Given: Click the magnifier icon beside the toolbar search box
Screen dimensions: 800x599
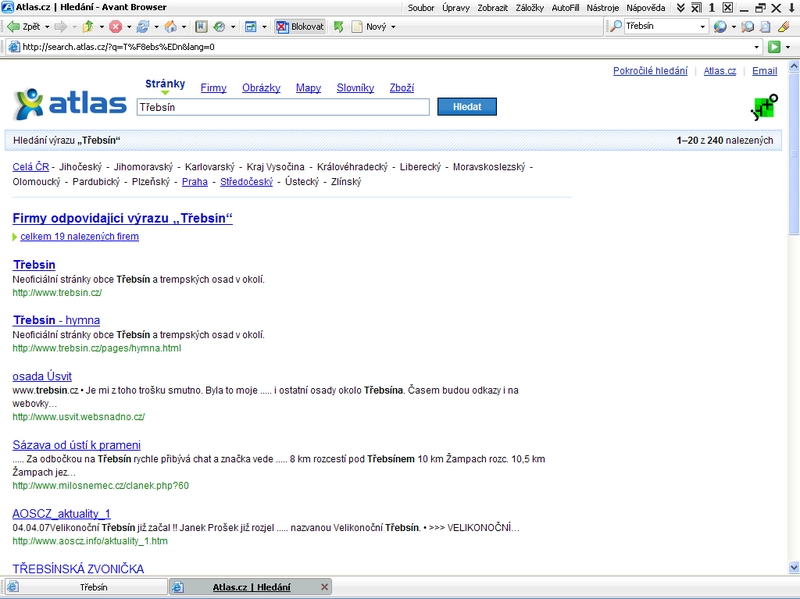Looking at the screenshot, I should pos(616,26).
